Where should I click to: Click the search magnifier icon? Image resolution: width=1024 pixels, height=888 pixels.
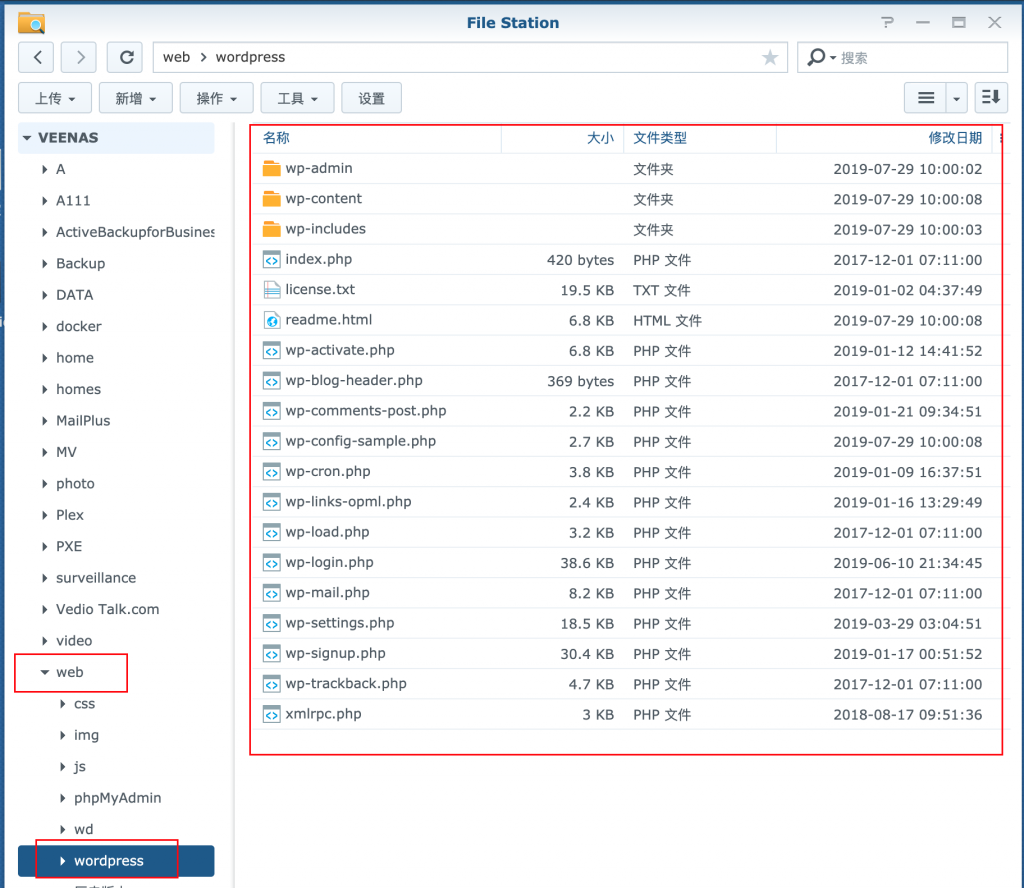pos(816,57)
